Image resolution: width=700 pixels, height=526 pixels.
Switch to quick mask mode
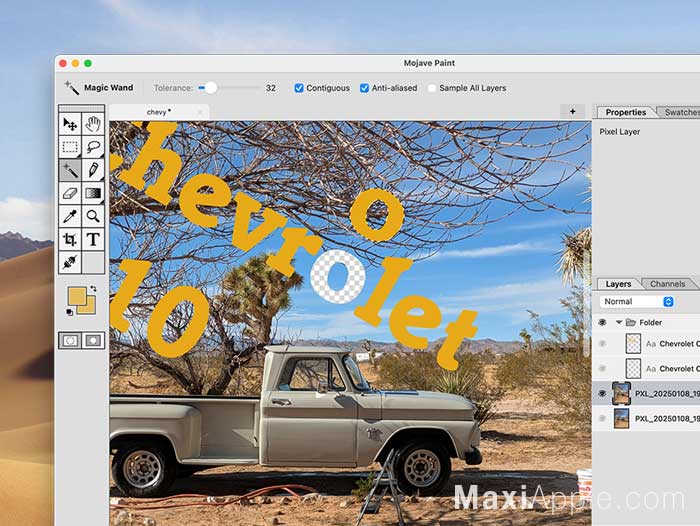tap(93, 341)
